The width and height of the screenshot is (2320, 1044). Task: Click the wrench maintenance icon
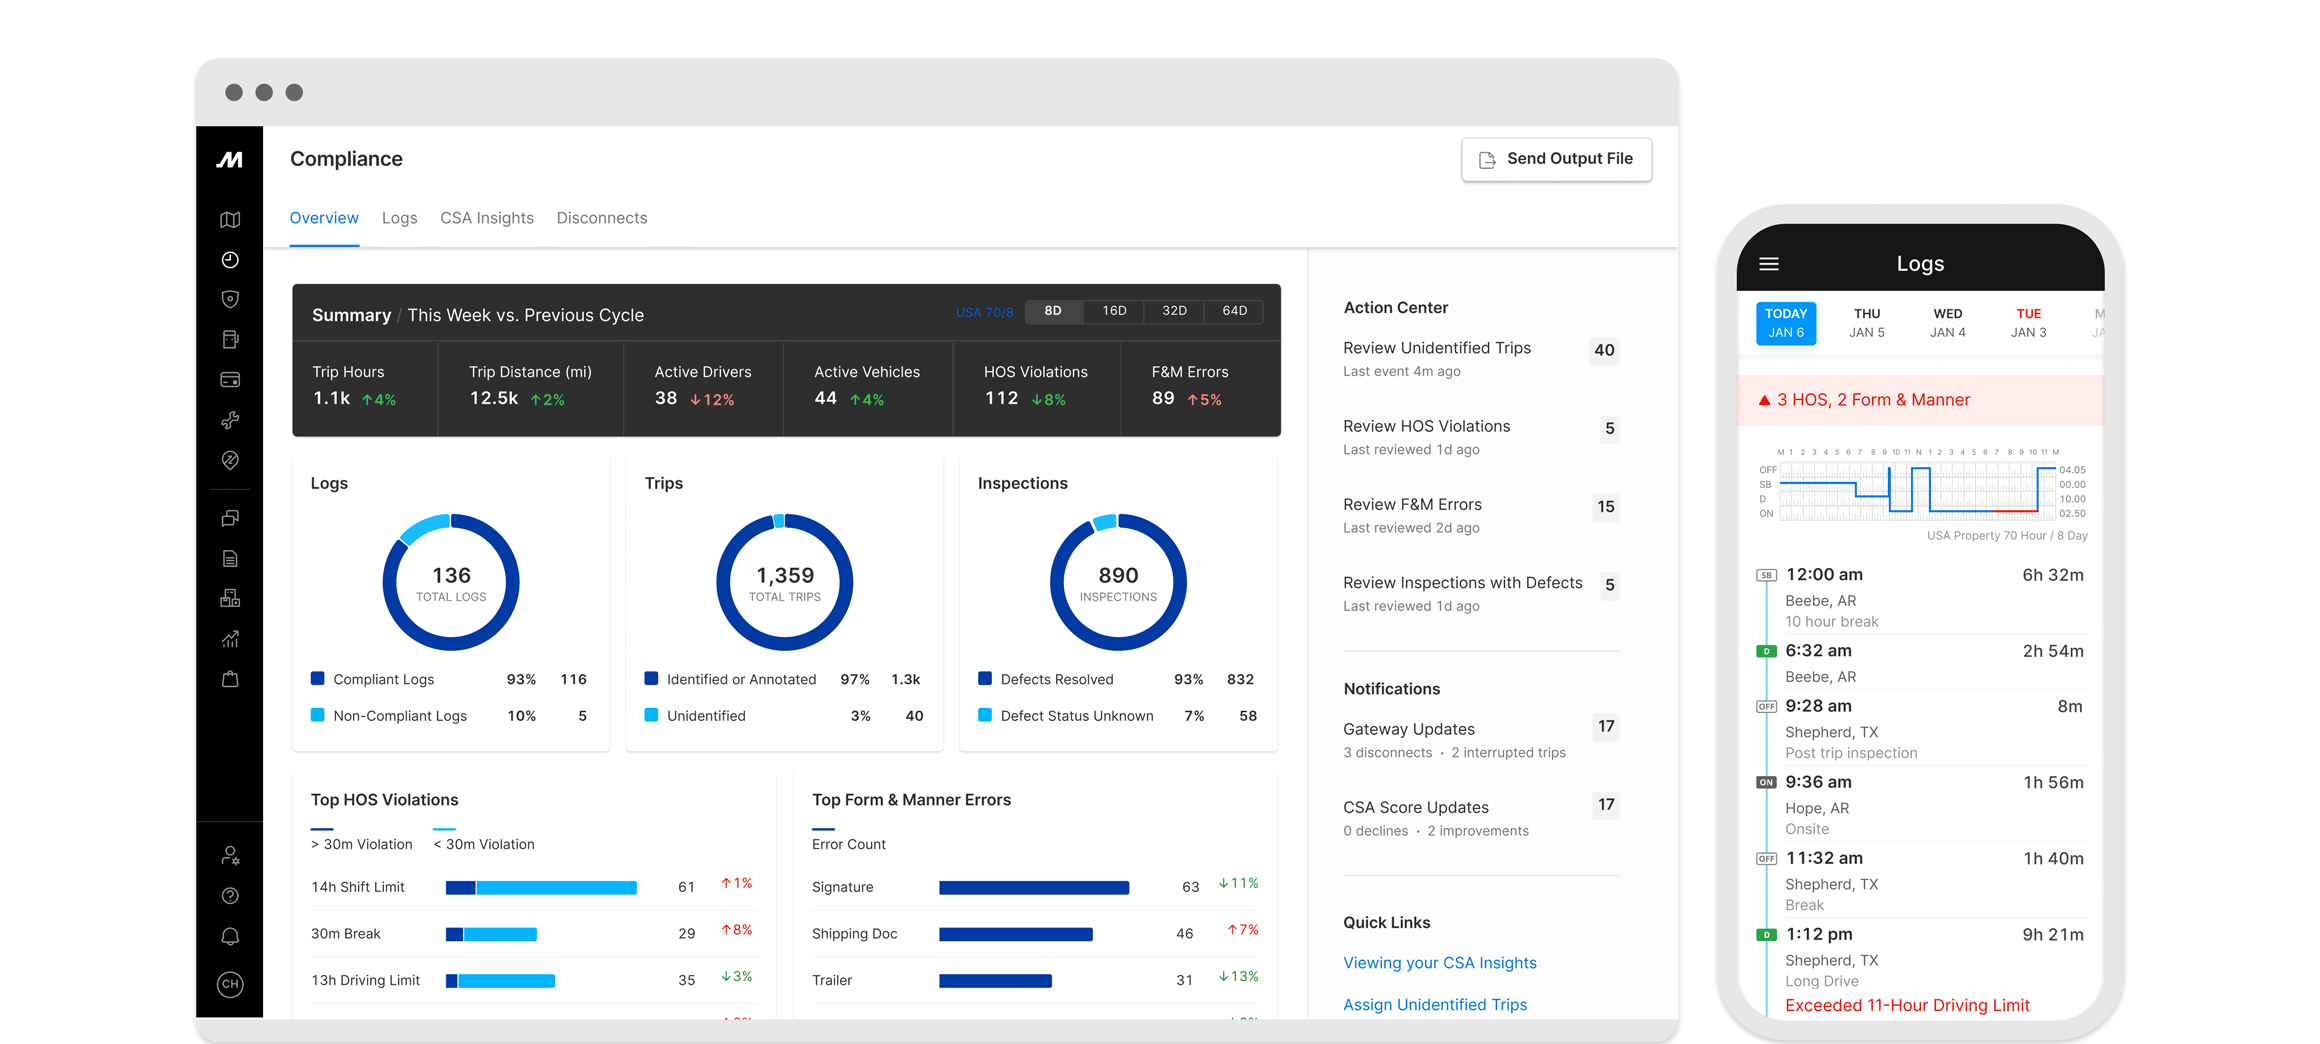(x=230, y=420)
